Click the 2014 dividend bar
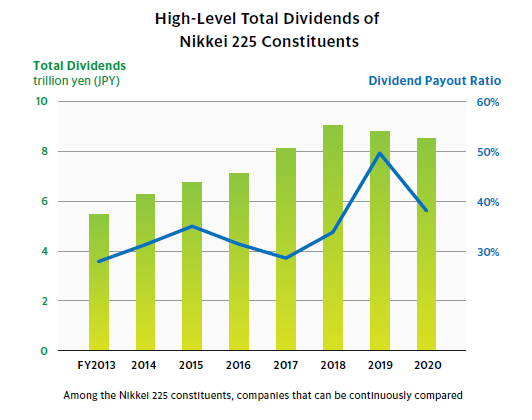Screen dimensions: 532x420 point(145,272)
